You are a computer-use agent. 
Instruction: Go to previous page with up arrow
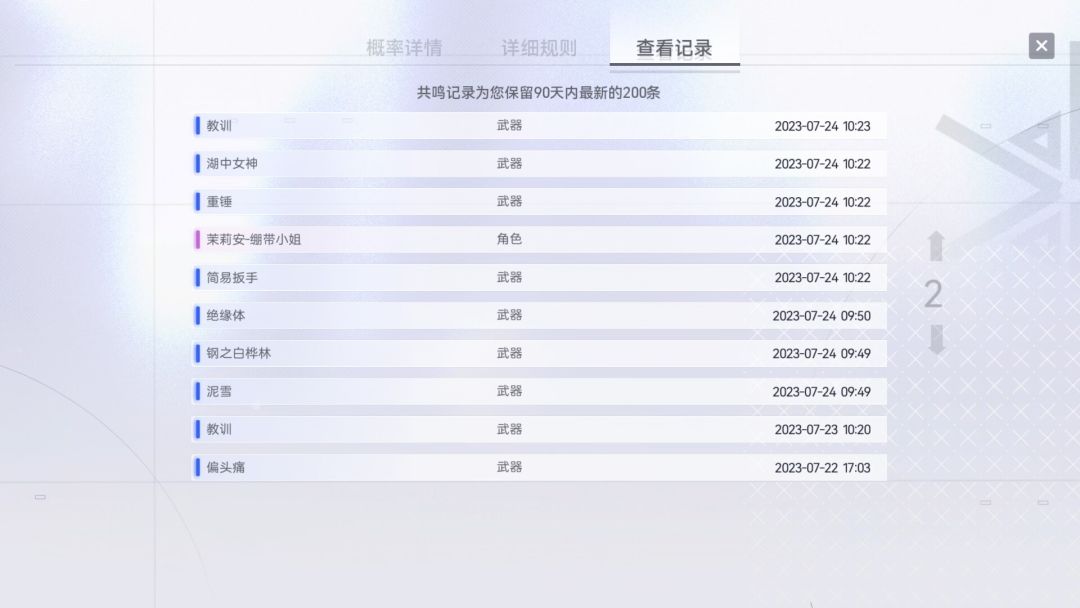tap(935, 246)
